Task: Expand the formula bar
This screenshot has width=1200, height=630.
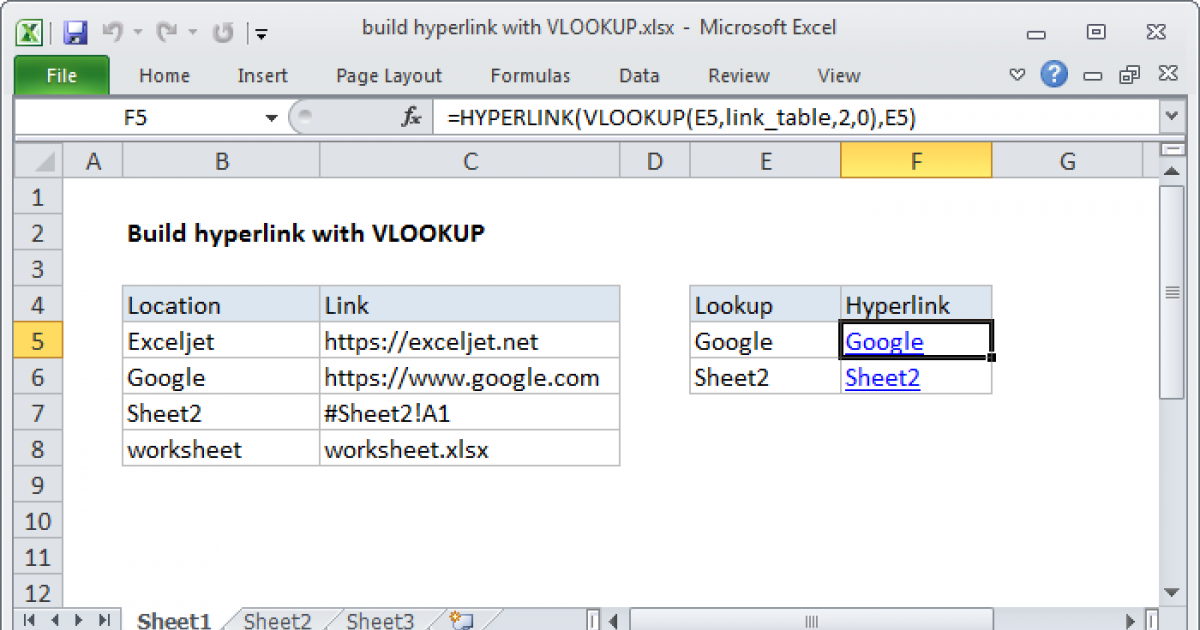Action: 1171,117
